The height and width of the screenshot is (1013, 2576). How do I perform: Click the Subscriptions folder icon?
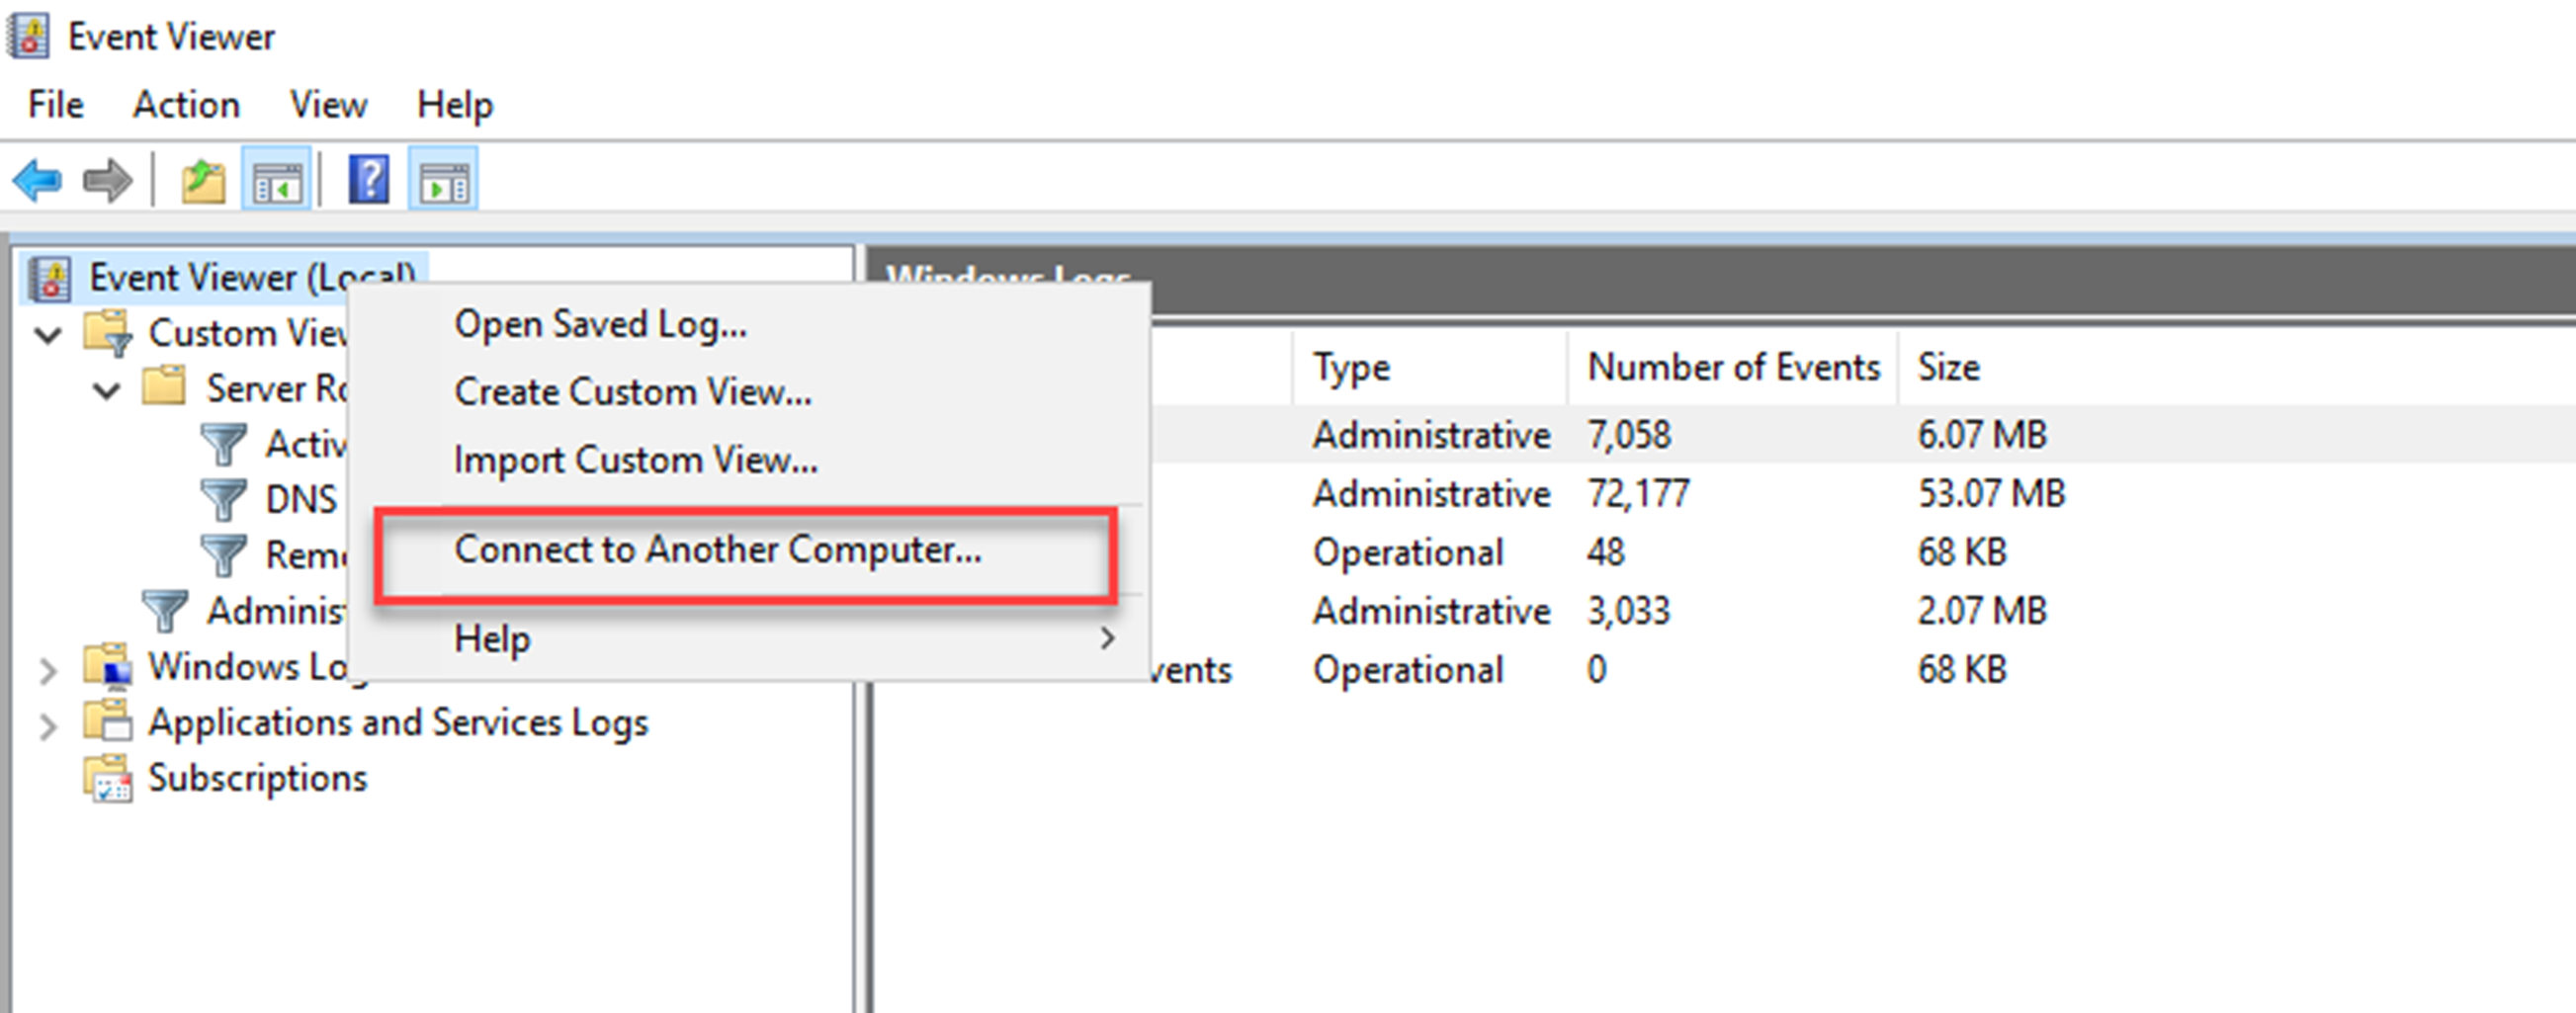point(108,779)
